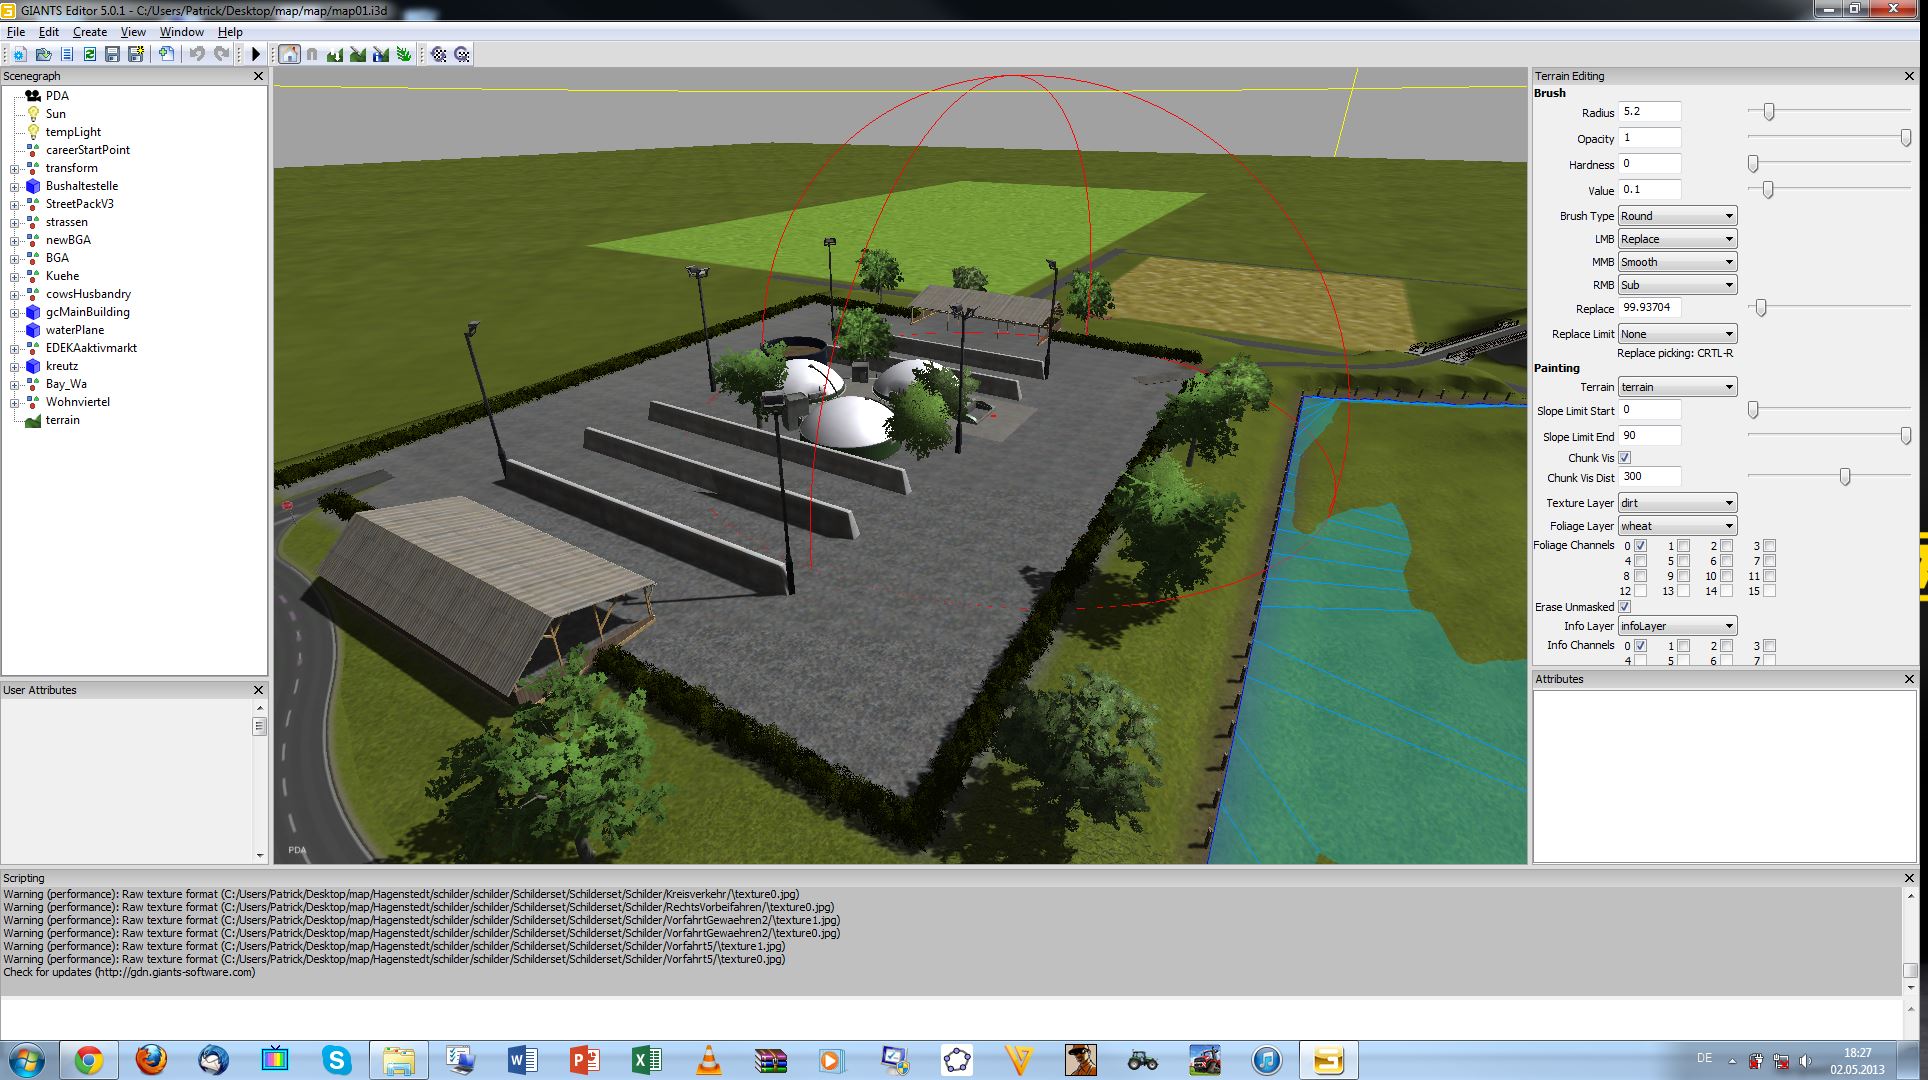Enable Foliage Channel 10 checkbox
1928x1080 pixels.
[x=1726, y=576]
